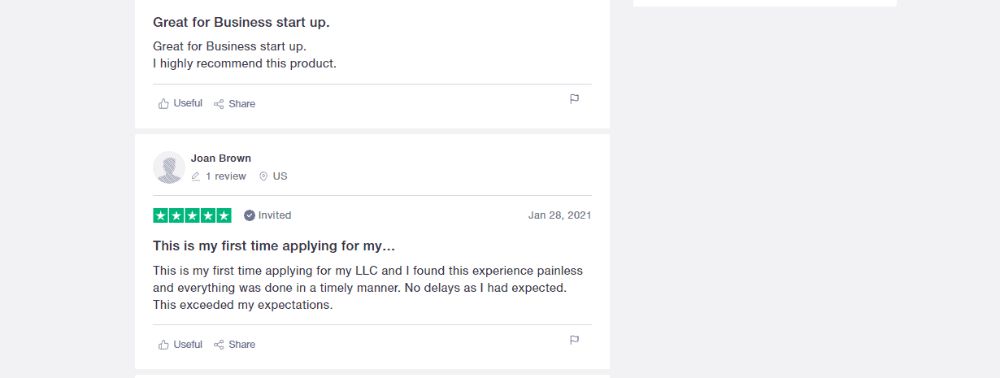Open review titled "This is my first time applying for my…"
The image size is (1000, 378).
274,246
